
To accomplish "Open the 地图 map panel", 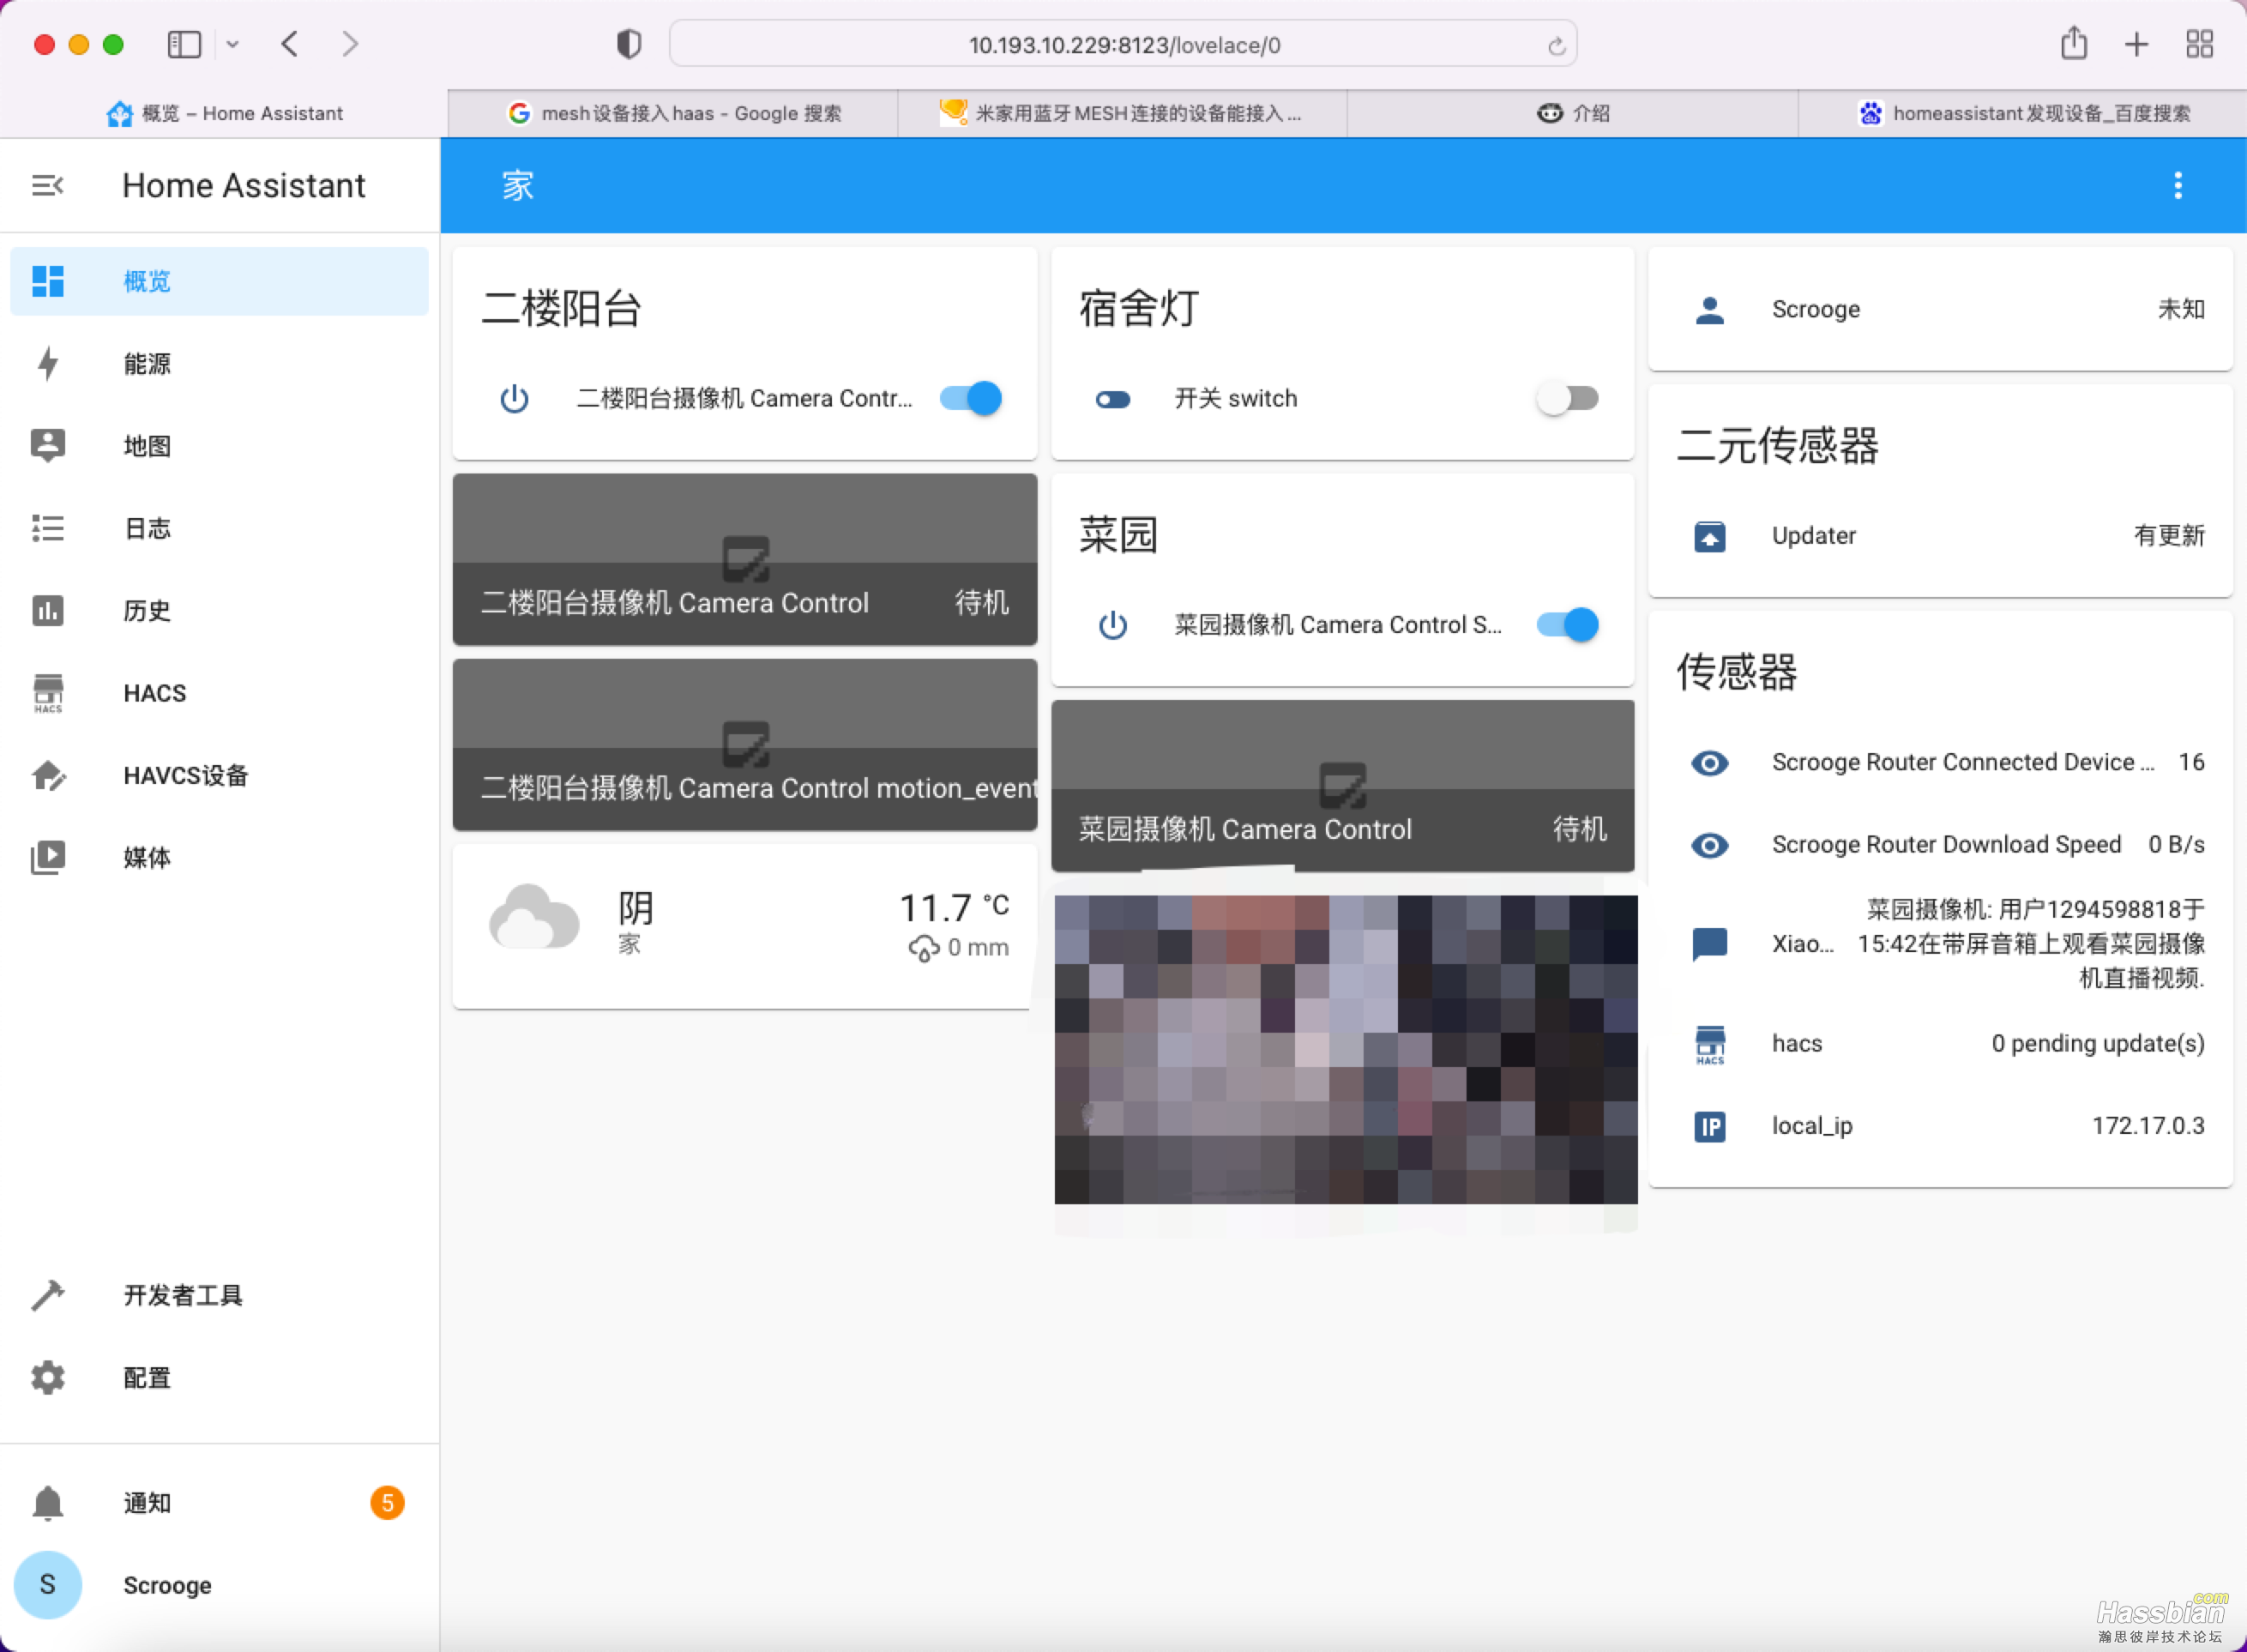I will tap(148, 447).
